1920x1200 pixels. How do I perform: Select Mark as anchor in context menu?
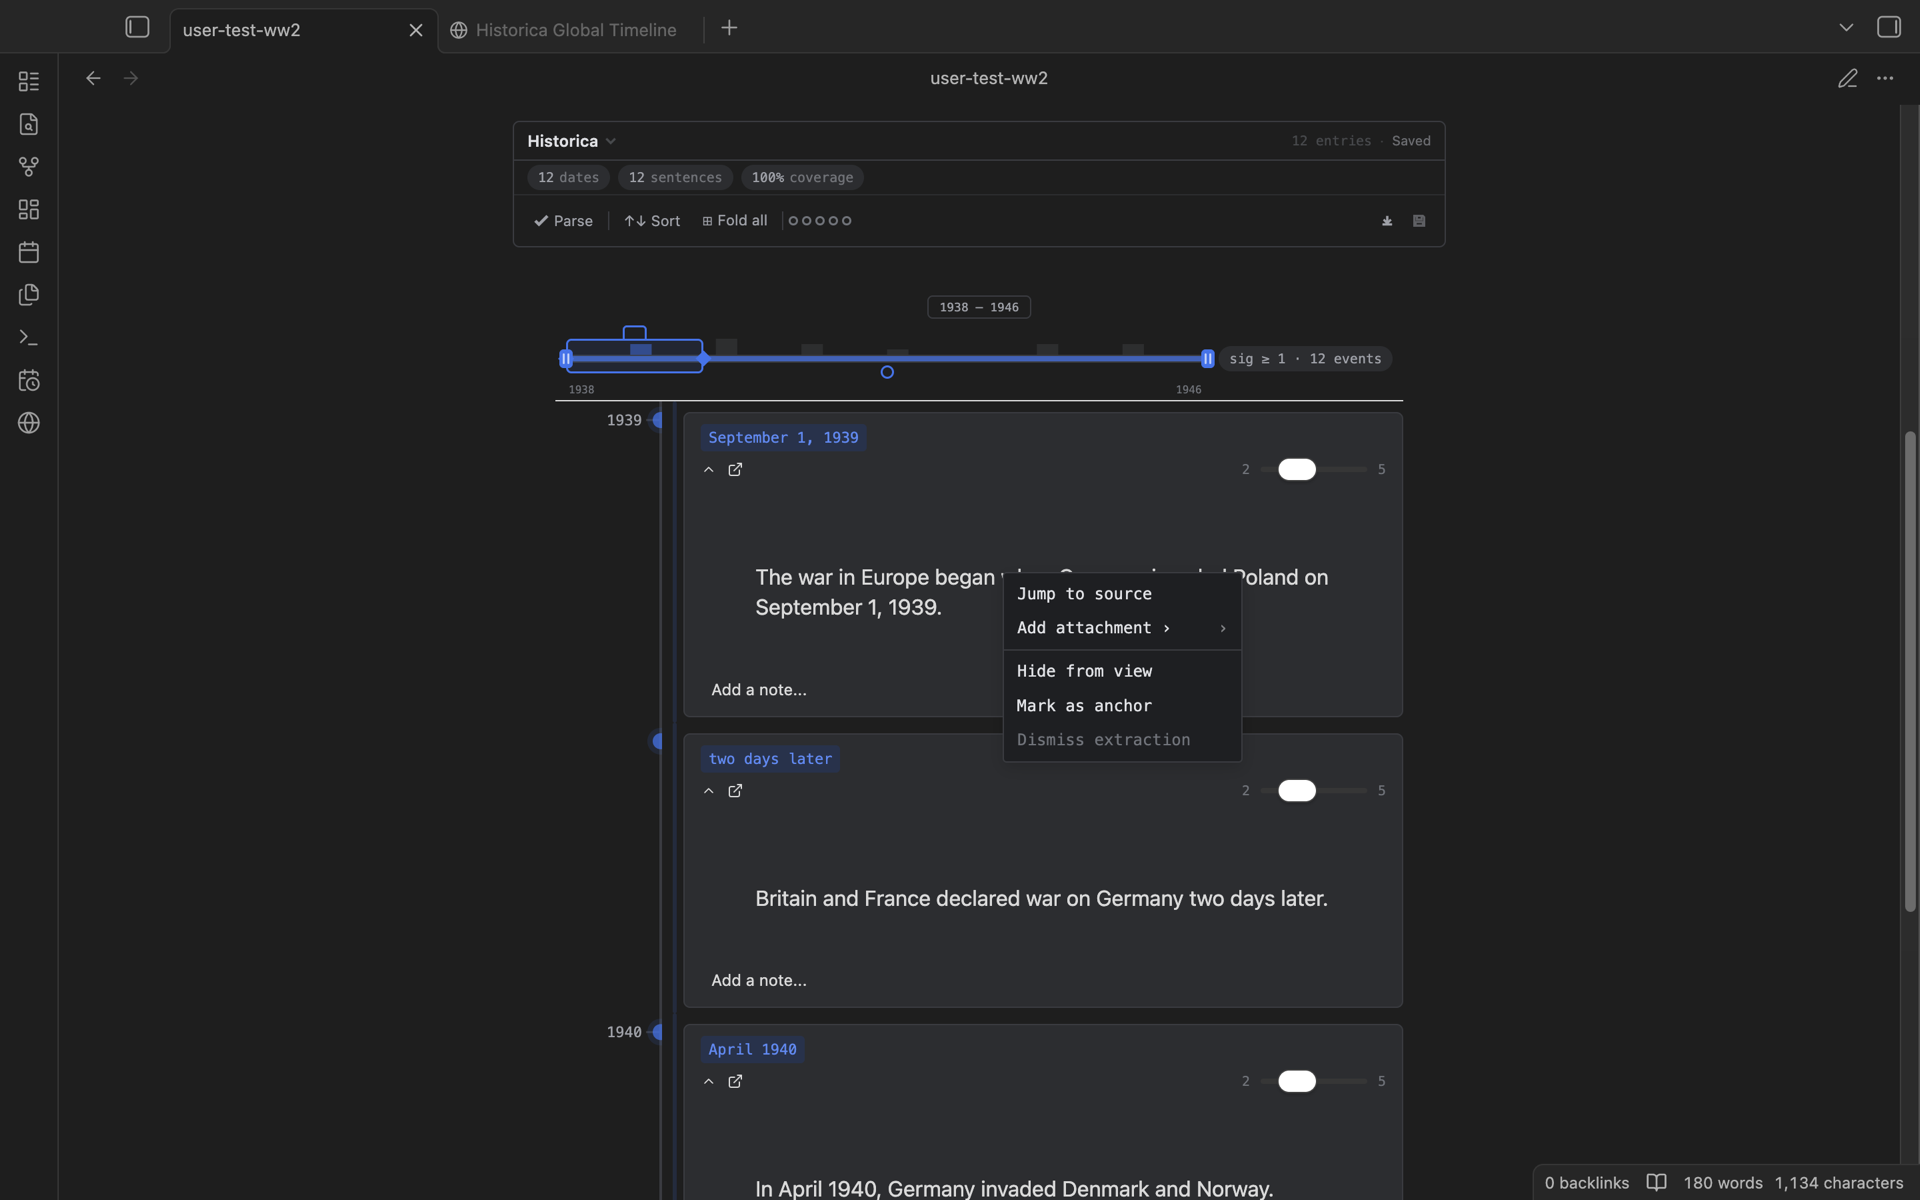(x=1122, y=706)
